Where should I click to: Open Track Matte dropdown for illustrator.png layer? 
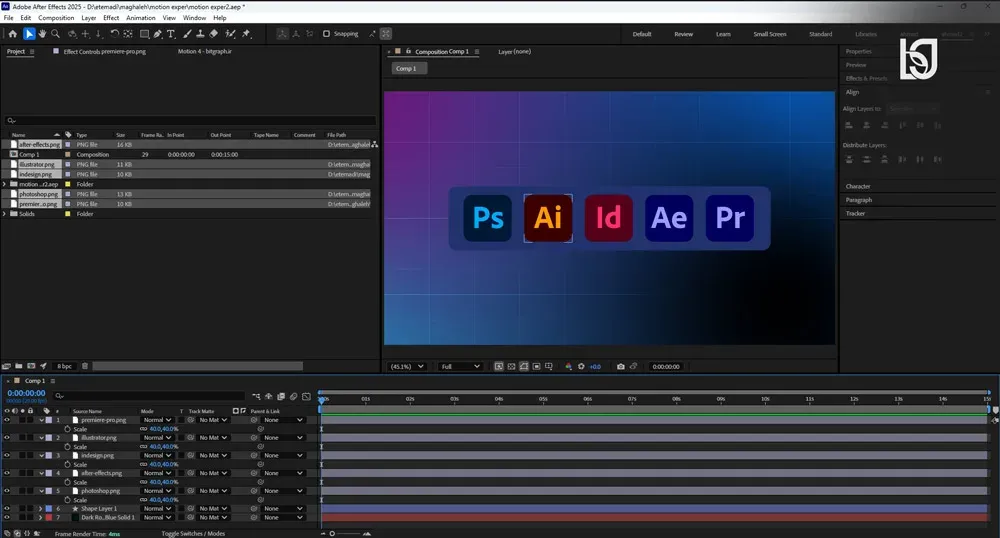[x=213, y=438]
